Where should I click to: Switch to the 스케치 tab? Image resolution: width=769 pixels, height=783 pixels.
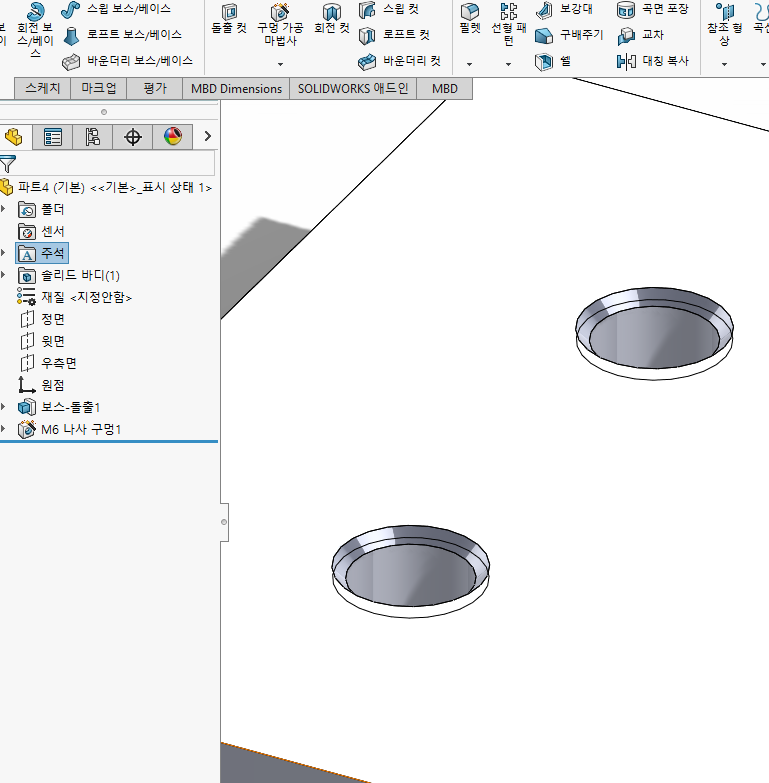pos(42,88)
